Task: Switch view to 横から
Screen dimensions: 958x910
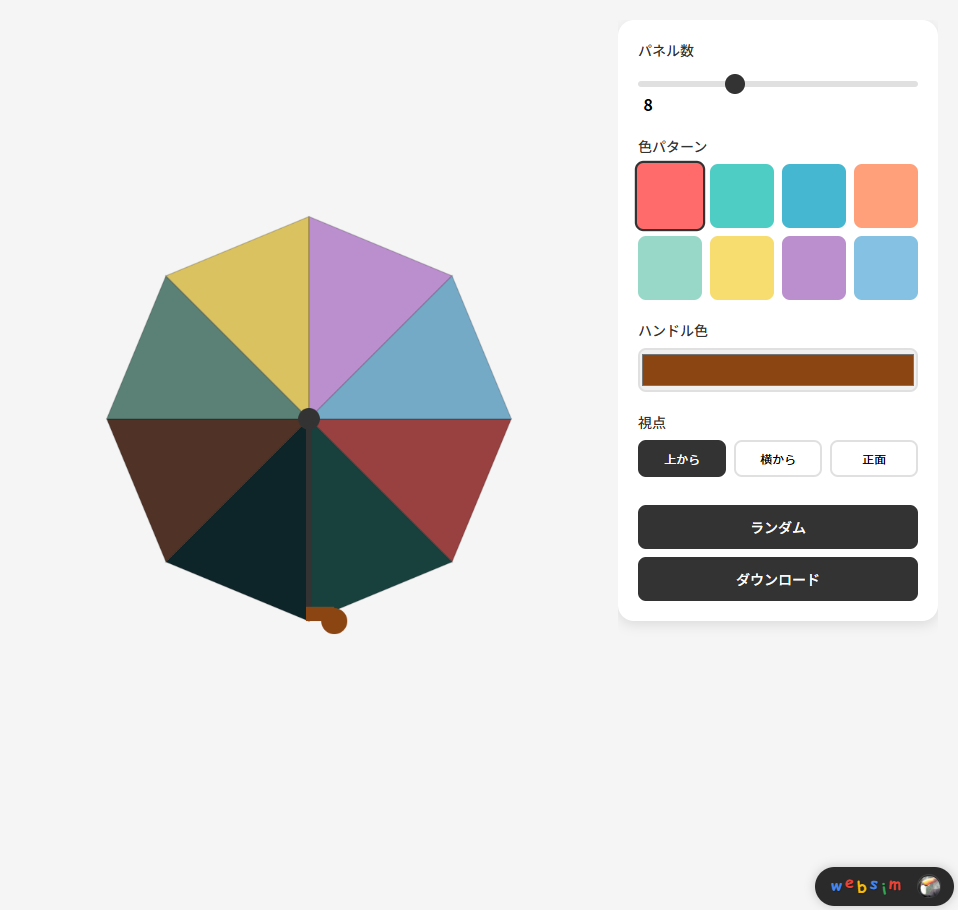Action: click(x=778, y=458)
